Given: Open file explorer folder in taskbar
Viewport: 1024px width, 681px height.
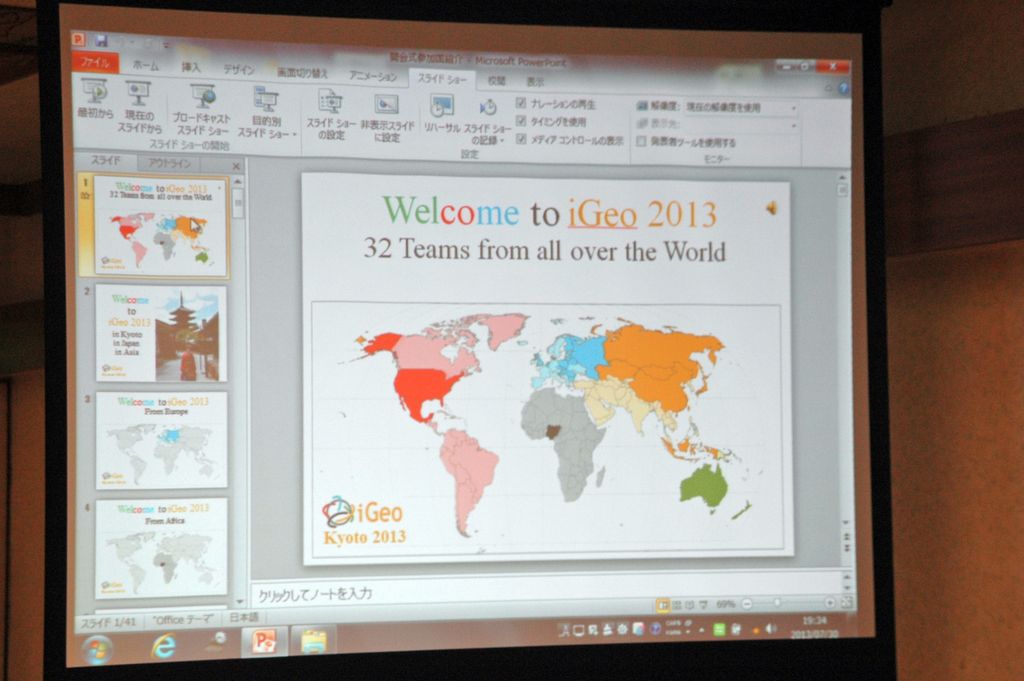Looking at the screenshot, I should point(314,641).
